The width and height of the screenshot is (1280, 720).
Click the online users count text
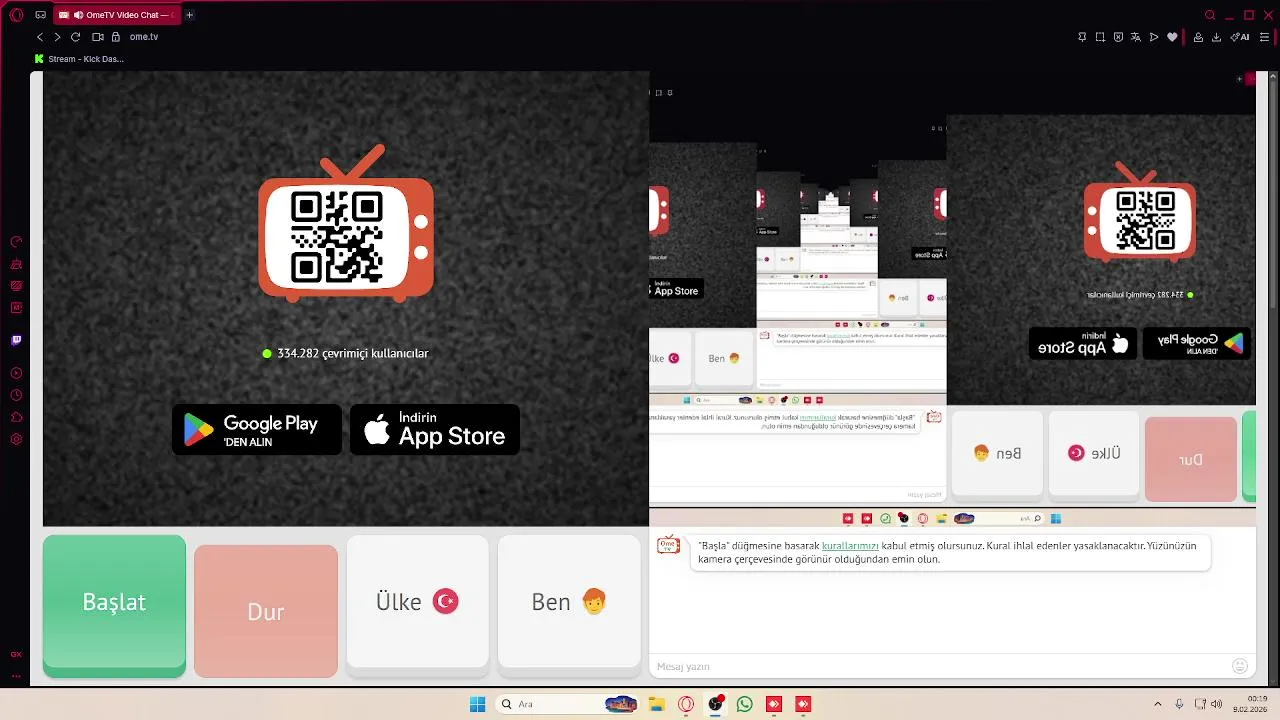[x=353, y=353]
